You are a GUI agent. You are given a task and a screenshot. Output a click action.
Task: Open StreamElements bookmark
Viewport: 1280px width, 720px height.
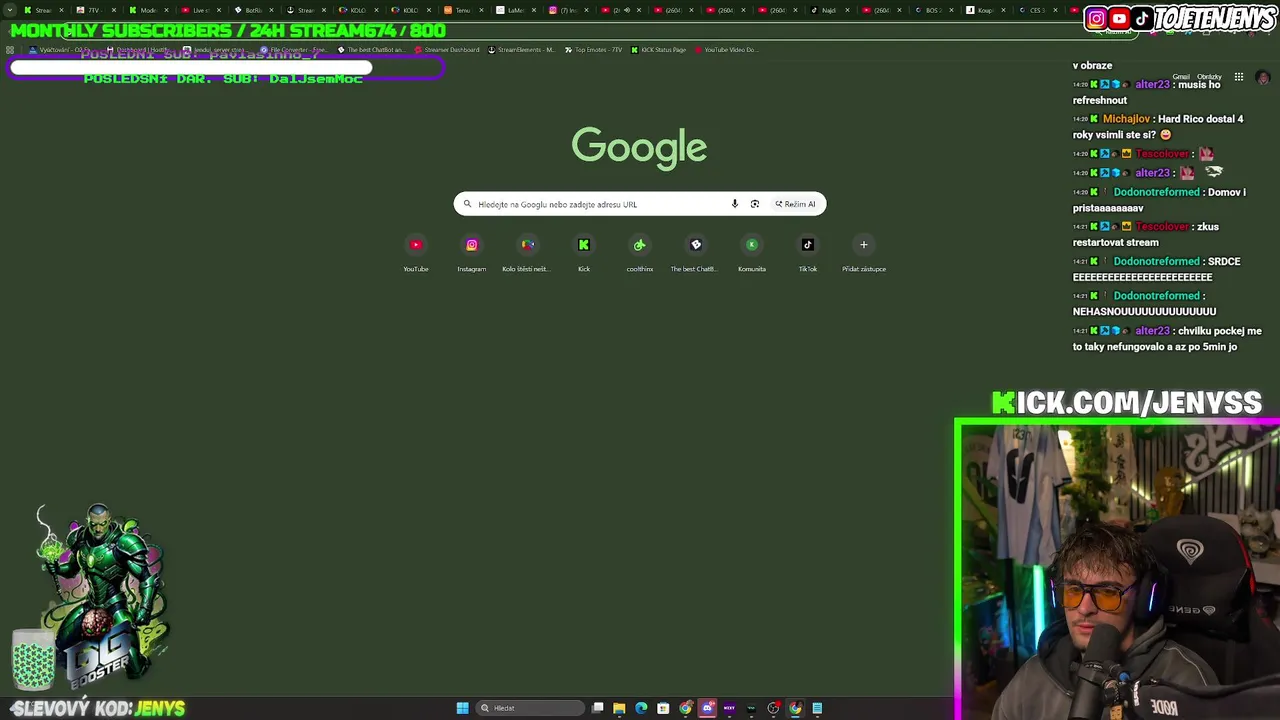pyautogui.click(x=521, y=50)
